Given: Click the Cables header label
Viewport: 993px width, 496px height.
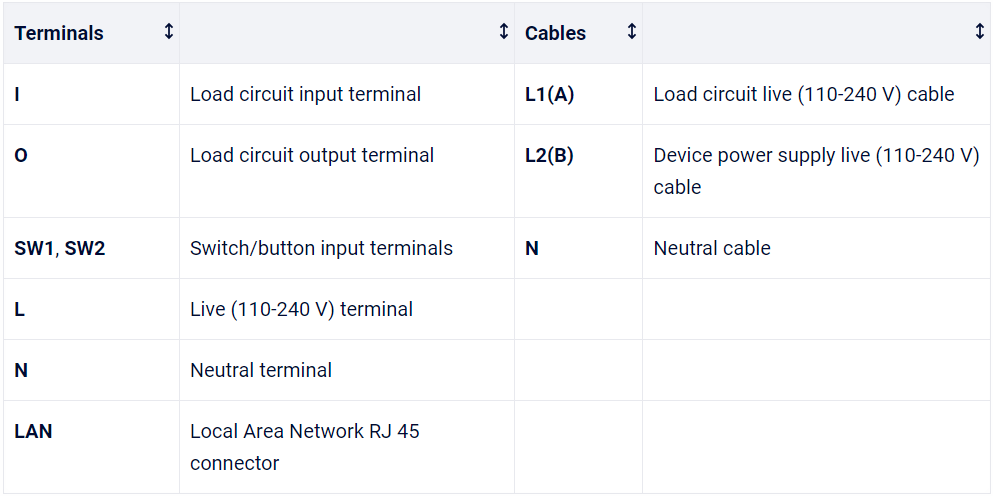Looking at the screenshot, I should tap(555, 33).
